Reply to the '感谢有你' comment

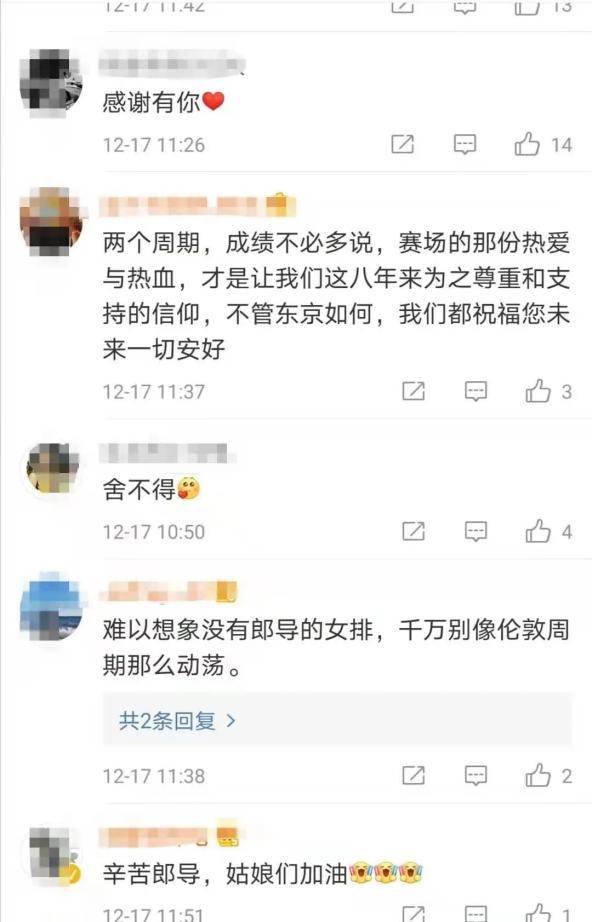464,144
